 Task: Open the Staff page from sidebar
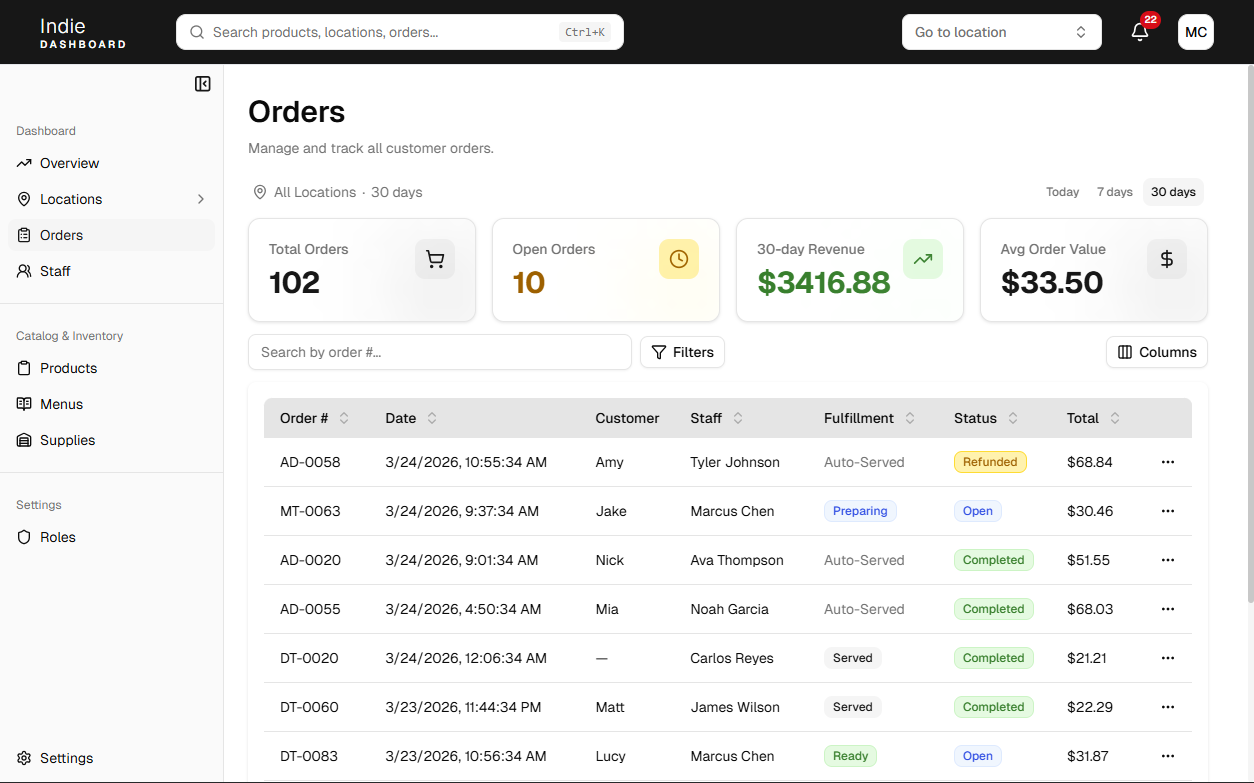click(55, 271)
